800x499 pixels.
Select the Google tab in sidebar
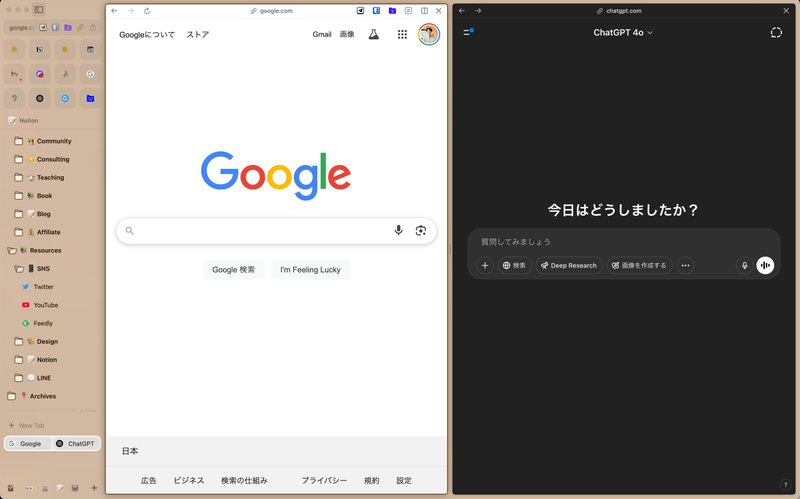coord(26,443)
